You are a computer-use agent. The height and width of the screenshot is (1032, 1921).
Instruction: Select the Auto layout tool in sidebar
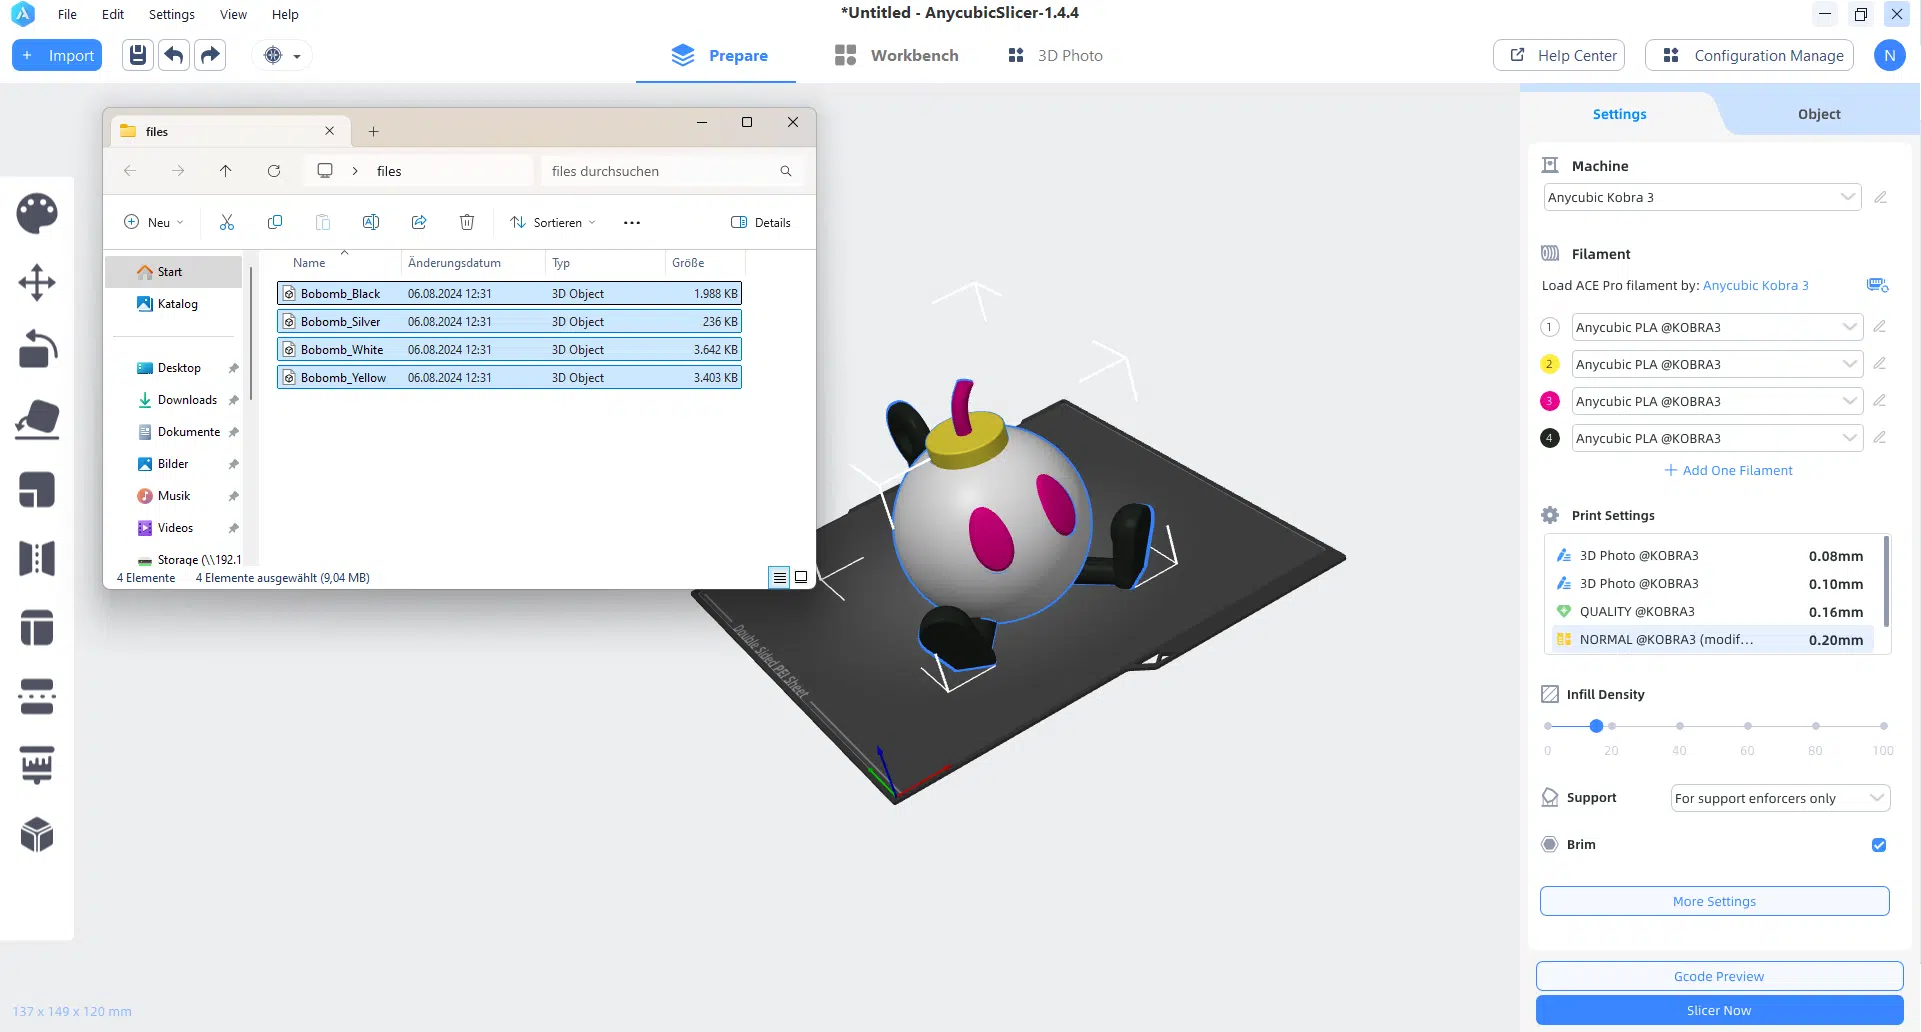click(37, 628)
